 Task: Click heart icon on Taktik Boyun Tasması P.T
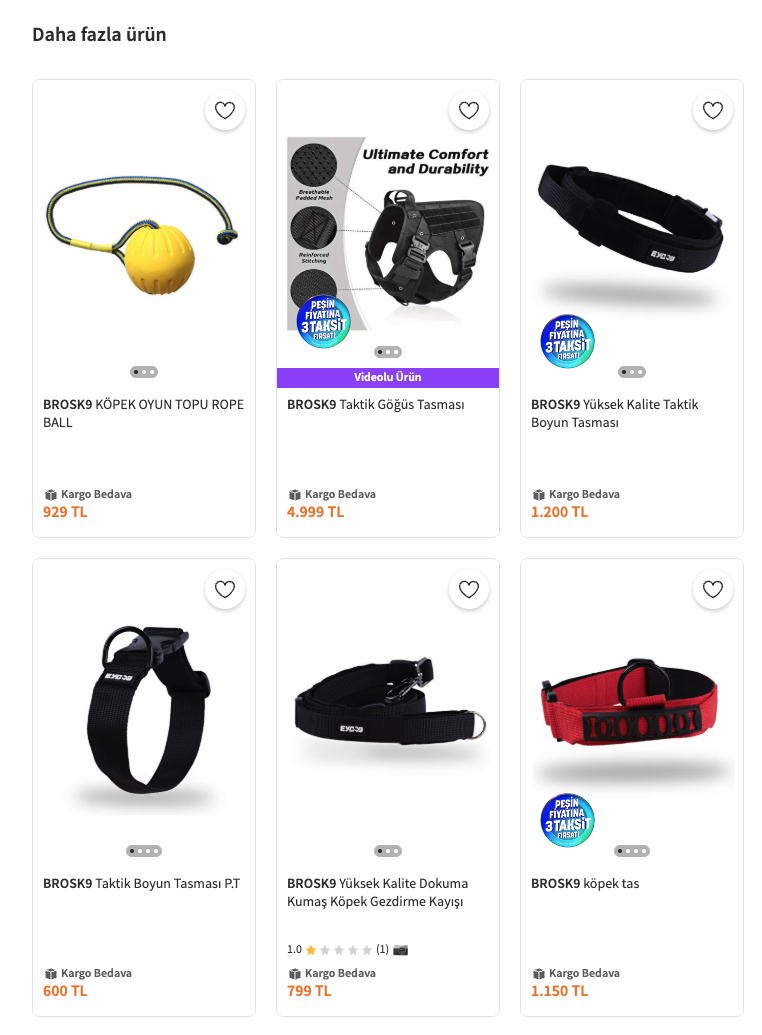225,589
